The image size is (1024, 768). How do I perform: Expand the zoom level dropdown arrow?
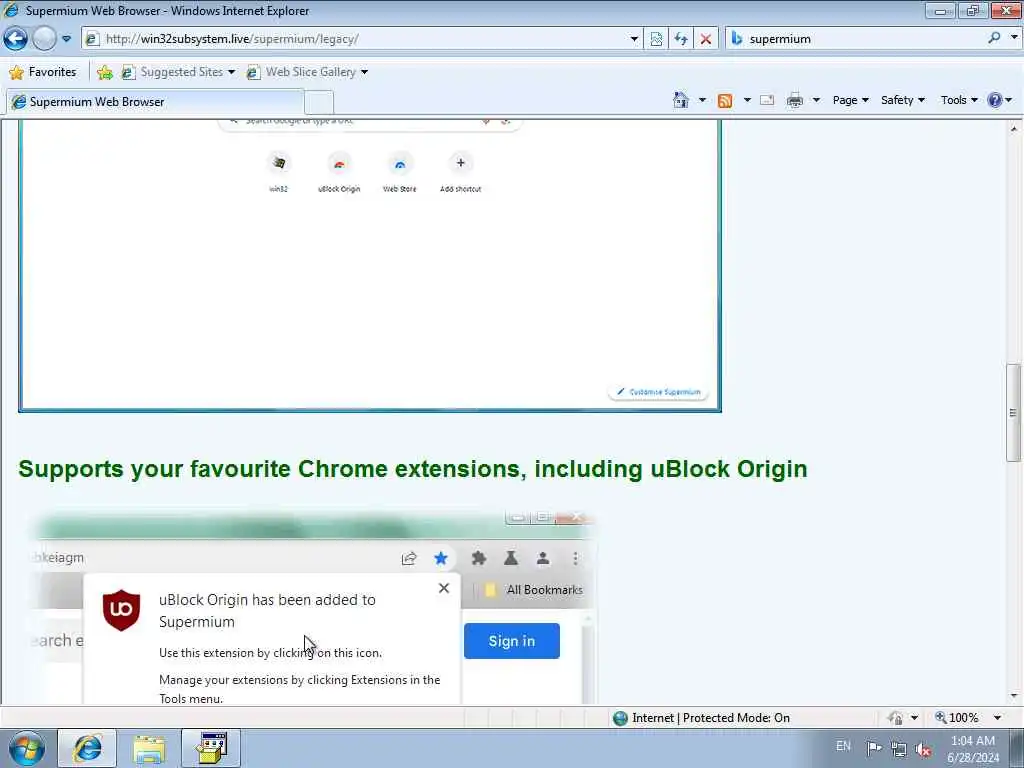tap(997, 718)
